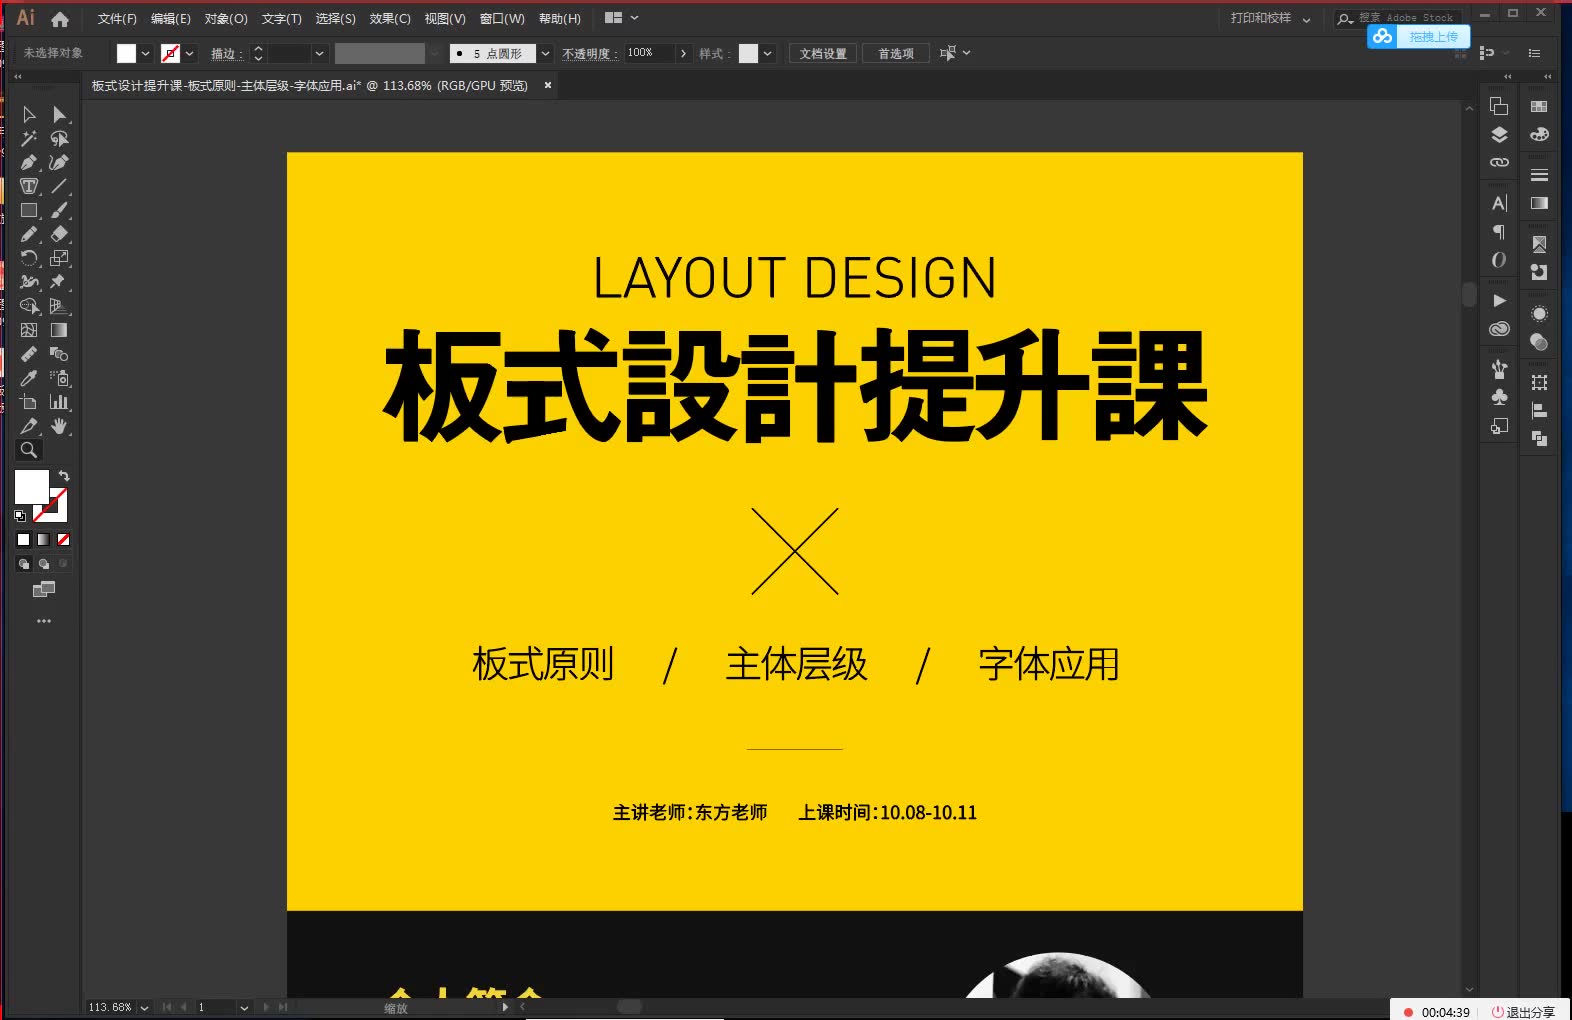1572x1020 pixels.
Task: Swap fill and stroke colors
Action: pyautogui.click(x=64, y=476)
